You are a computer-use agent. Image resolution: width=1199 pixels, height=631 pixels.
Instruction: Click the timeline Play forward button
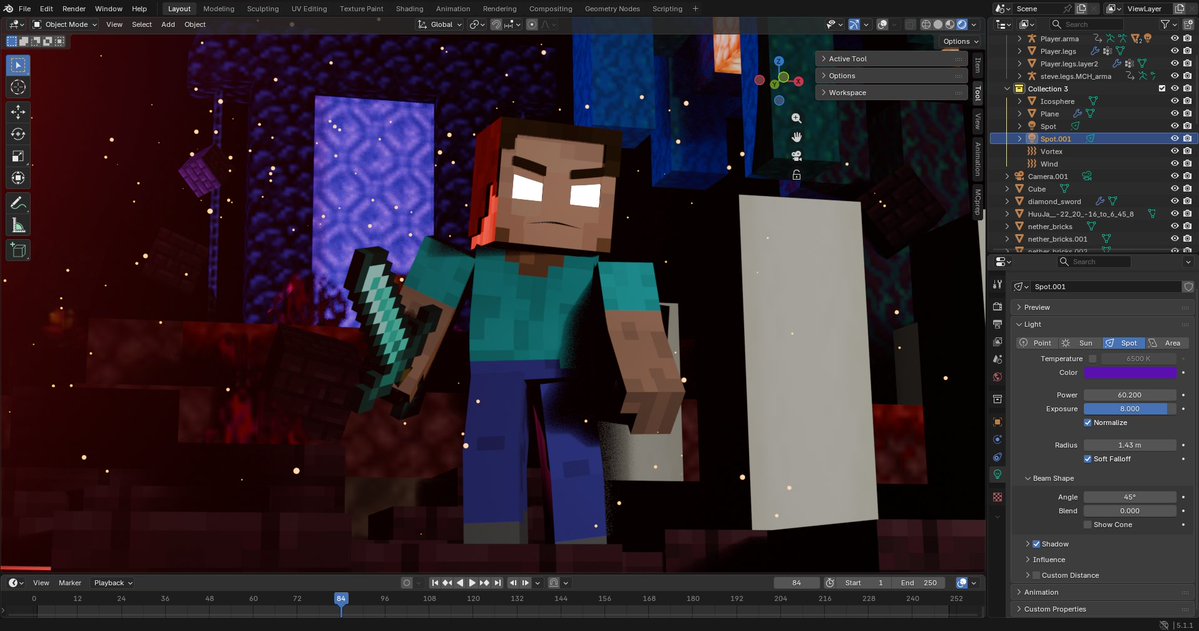click(x=472, y=583)
